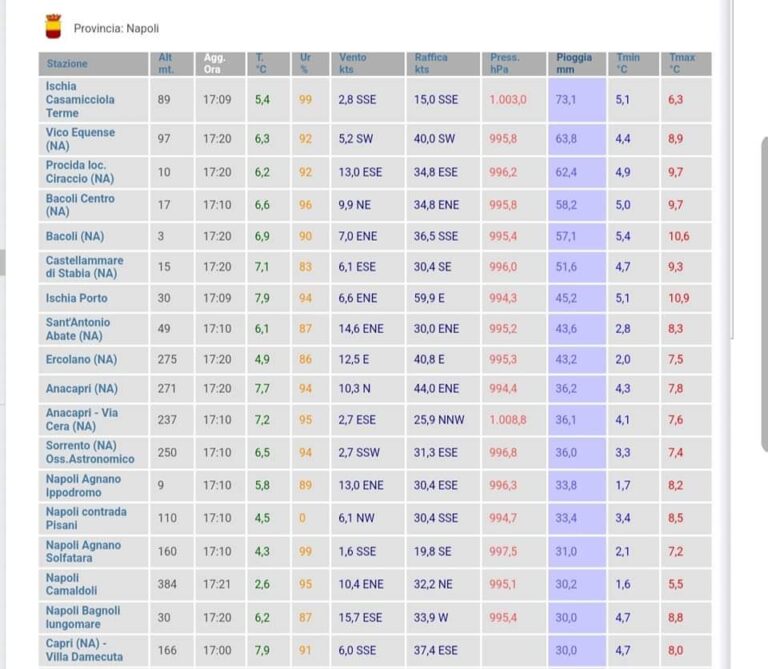
Task: Open the Napoli Camaldoli station
Action: tap(74, 584)
